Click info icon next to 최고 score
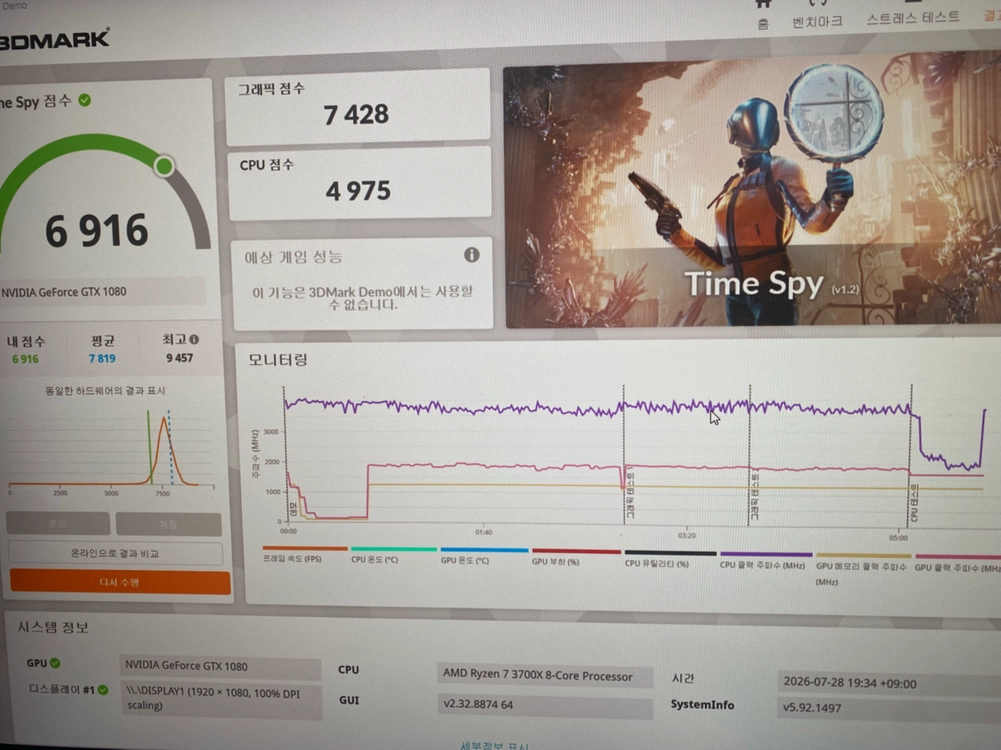 pyautogui.click(x=194, y=339)
